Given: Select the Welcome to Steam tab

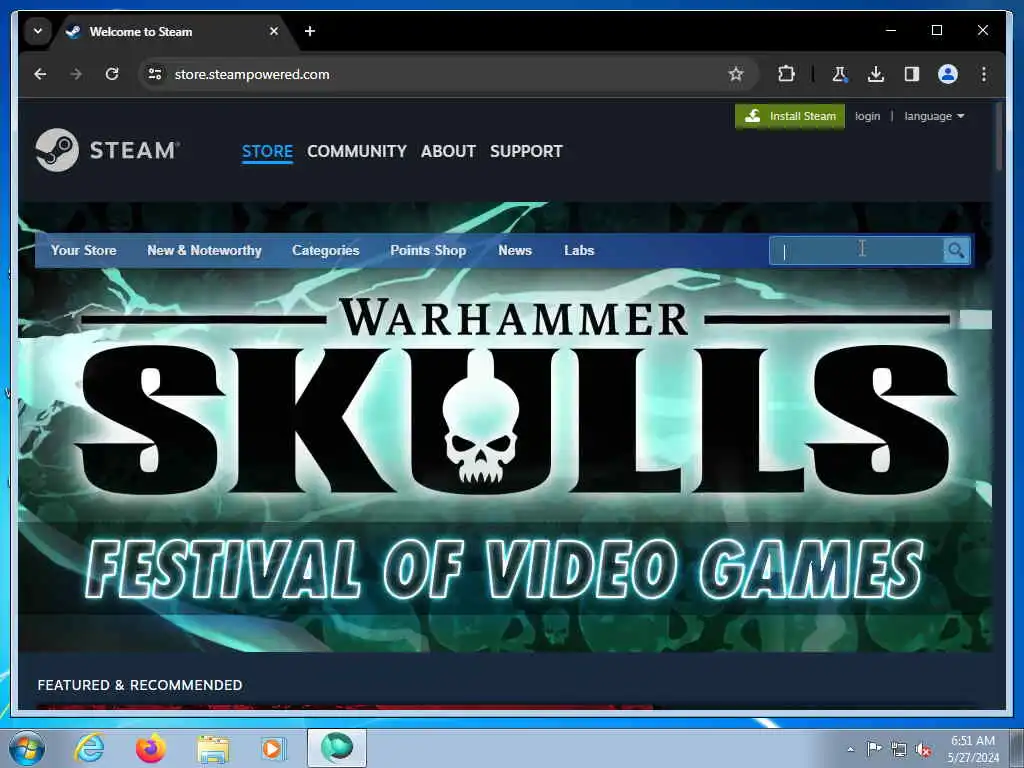Looking at the screenshot, I should click(x=171, y=31).
